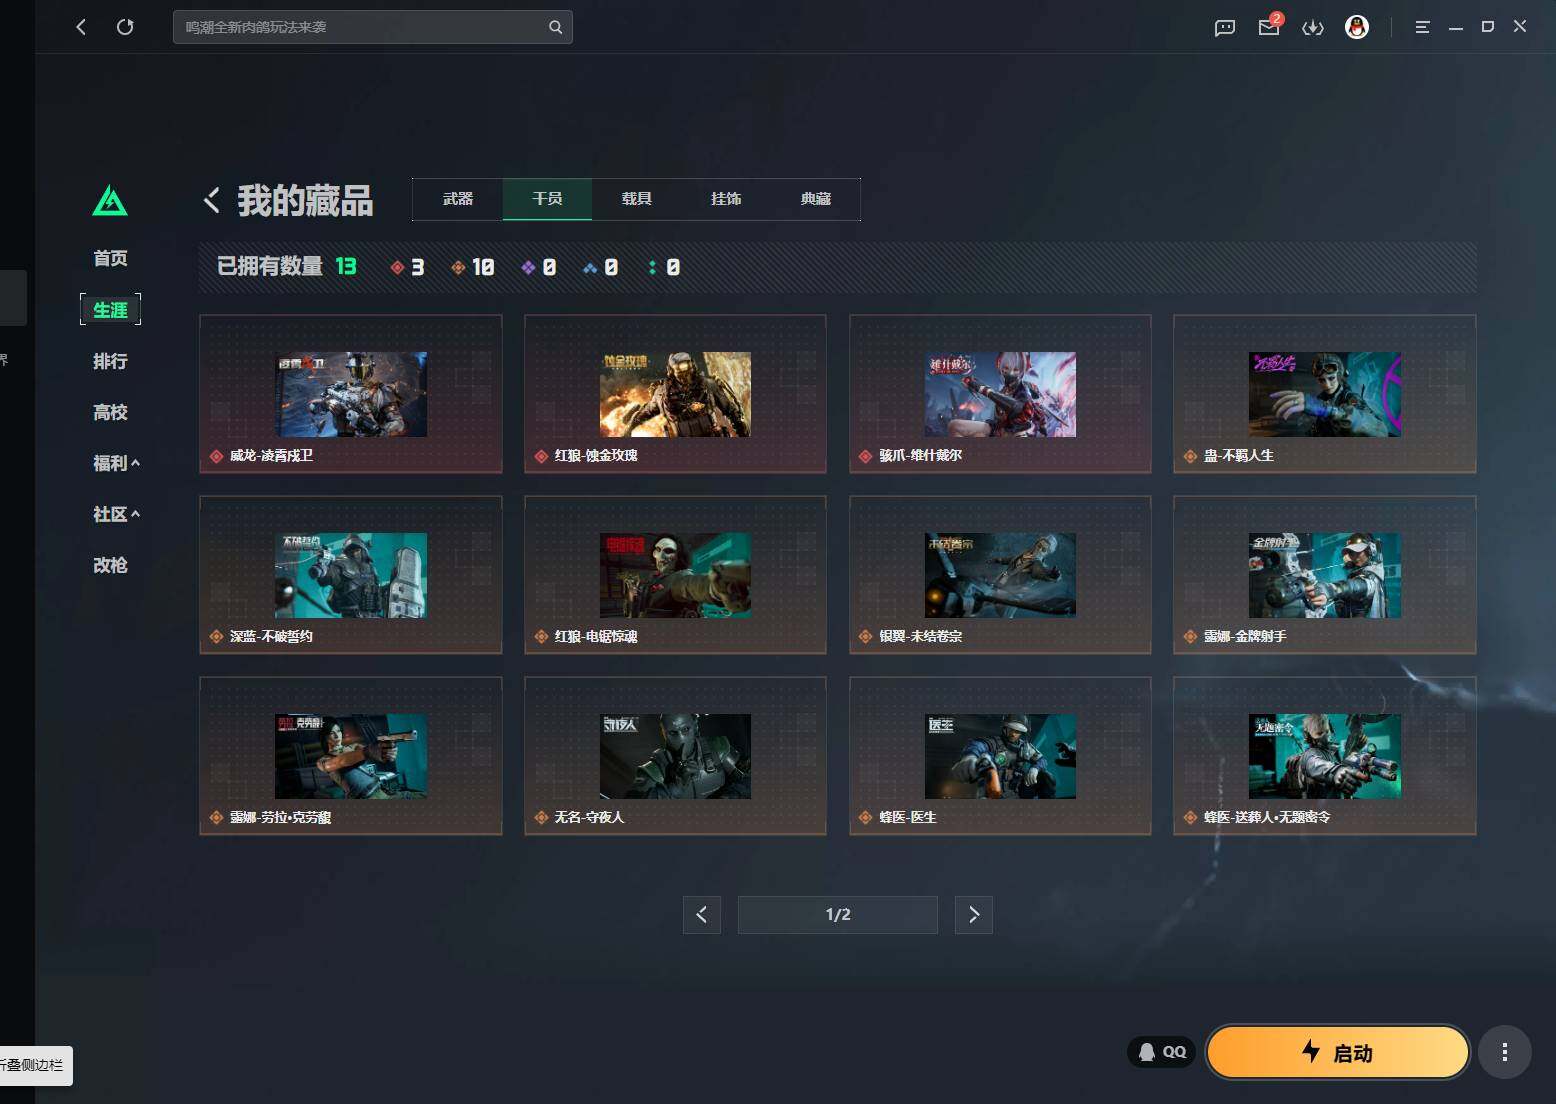Open 改枪 in the sidebar

point(110,565)
